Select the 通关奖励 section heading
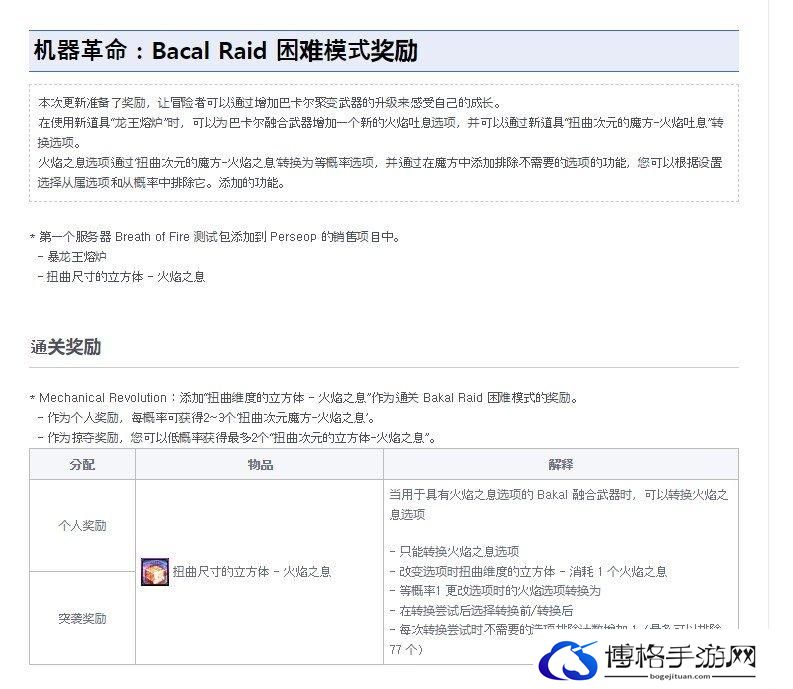 tap(66, 348)
